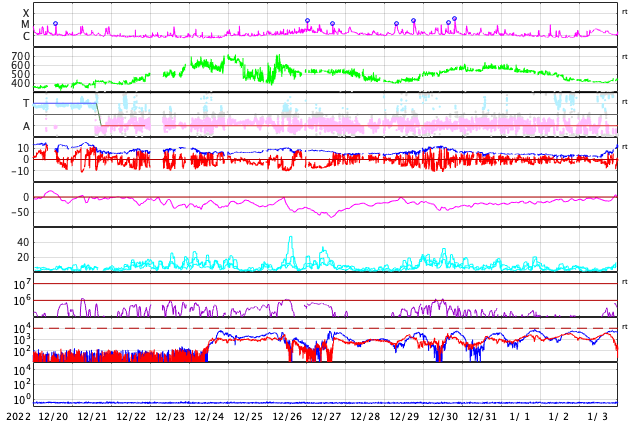The height and width of the screenshot is (424, 634).
Task: Click the "rt" label beside the T/A panel
Action: (x=624, y=102)
